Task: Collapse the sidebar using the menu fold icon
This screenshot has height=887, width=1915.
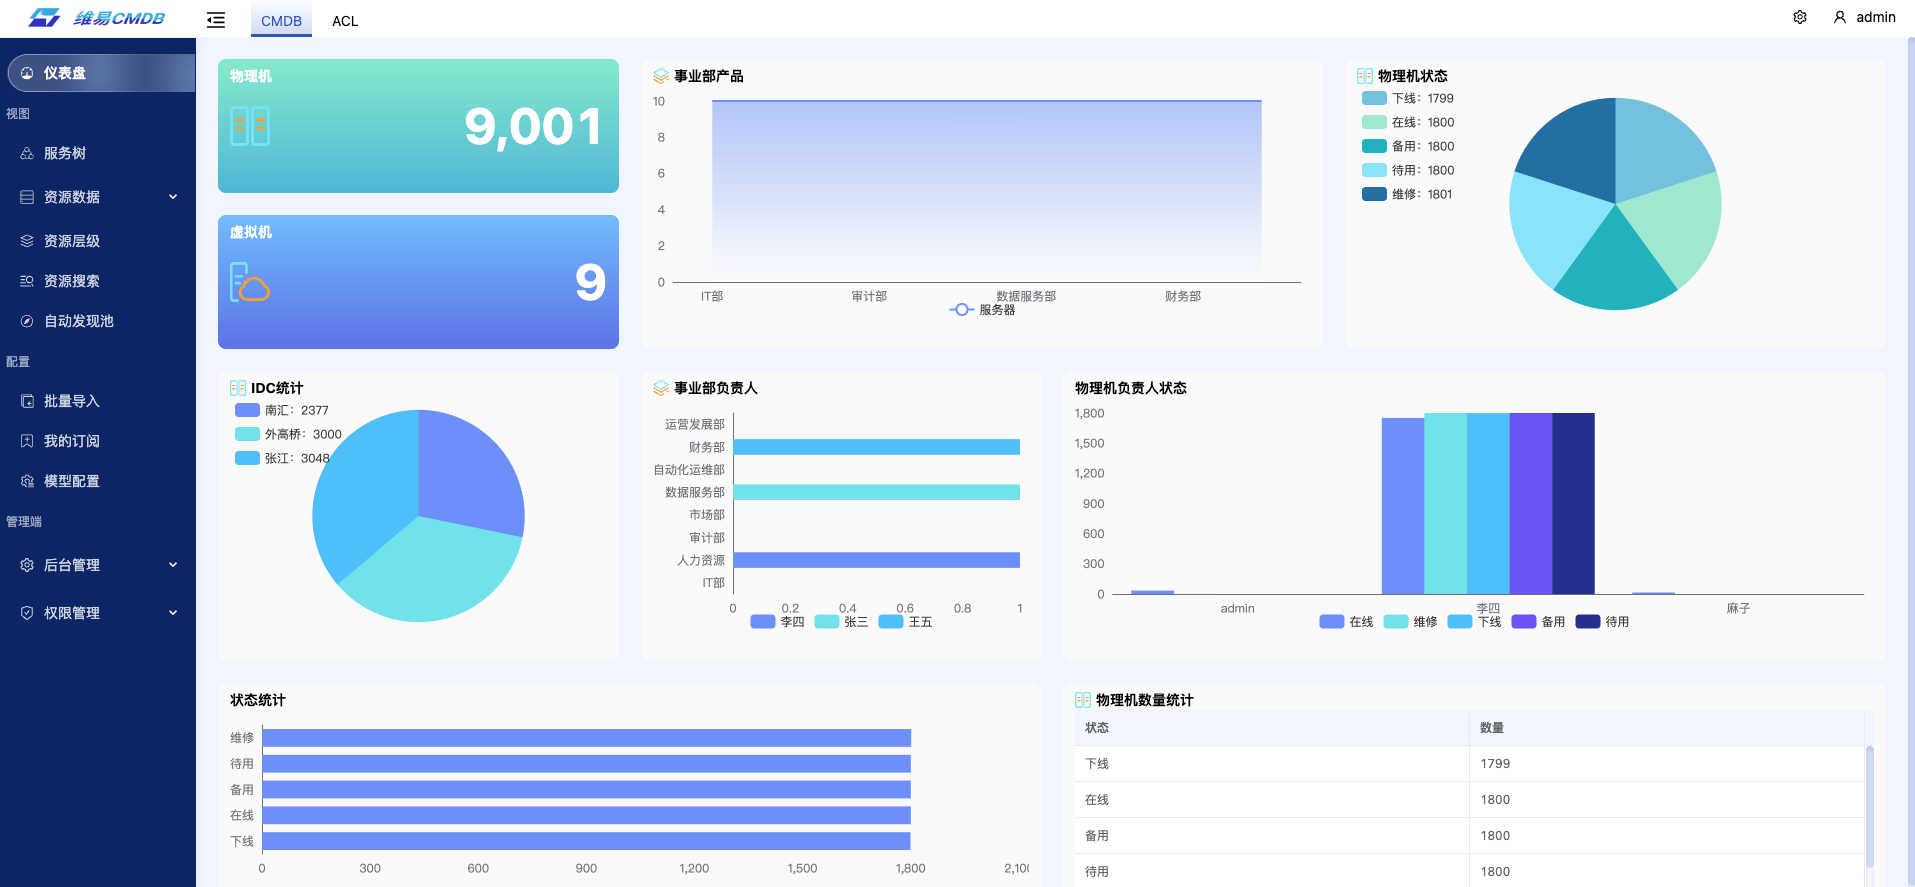Action: 216,20
